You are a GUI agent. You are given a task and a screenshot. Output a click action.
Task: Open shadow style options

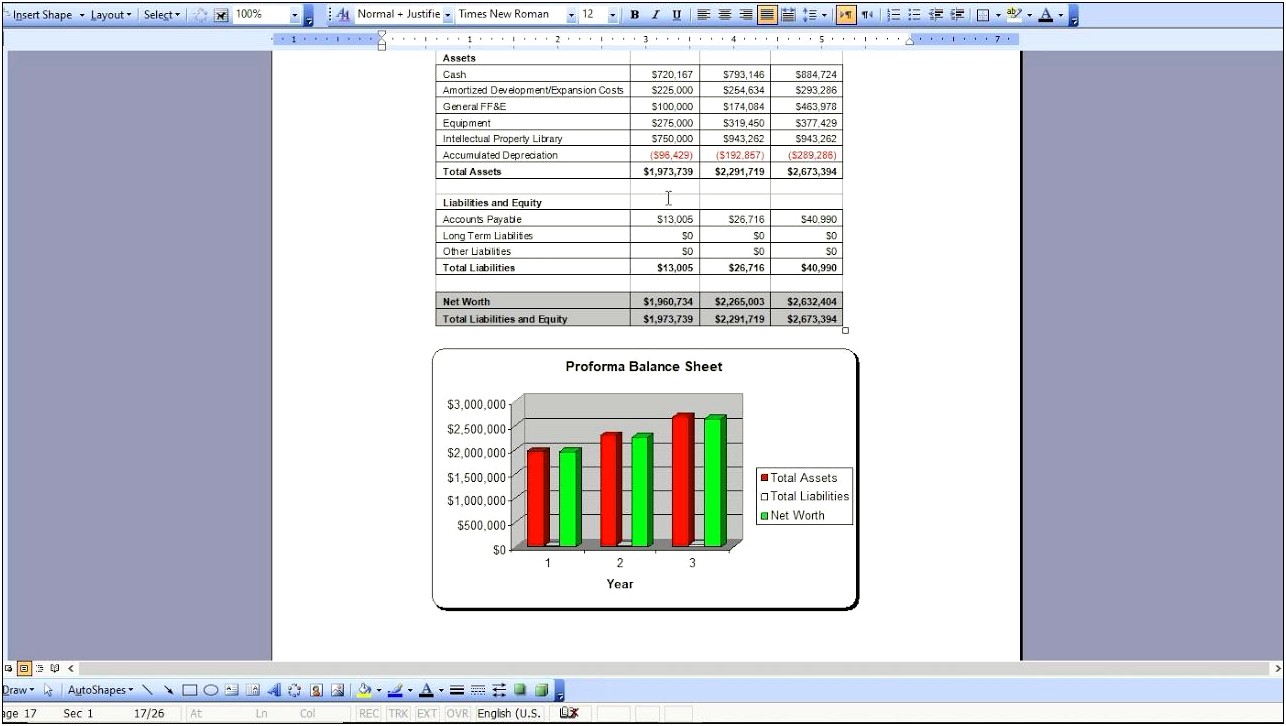(520, 690)
